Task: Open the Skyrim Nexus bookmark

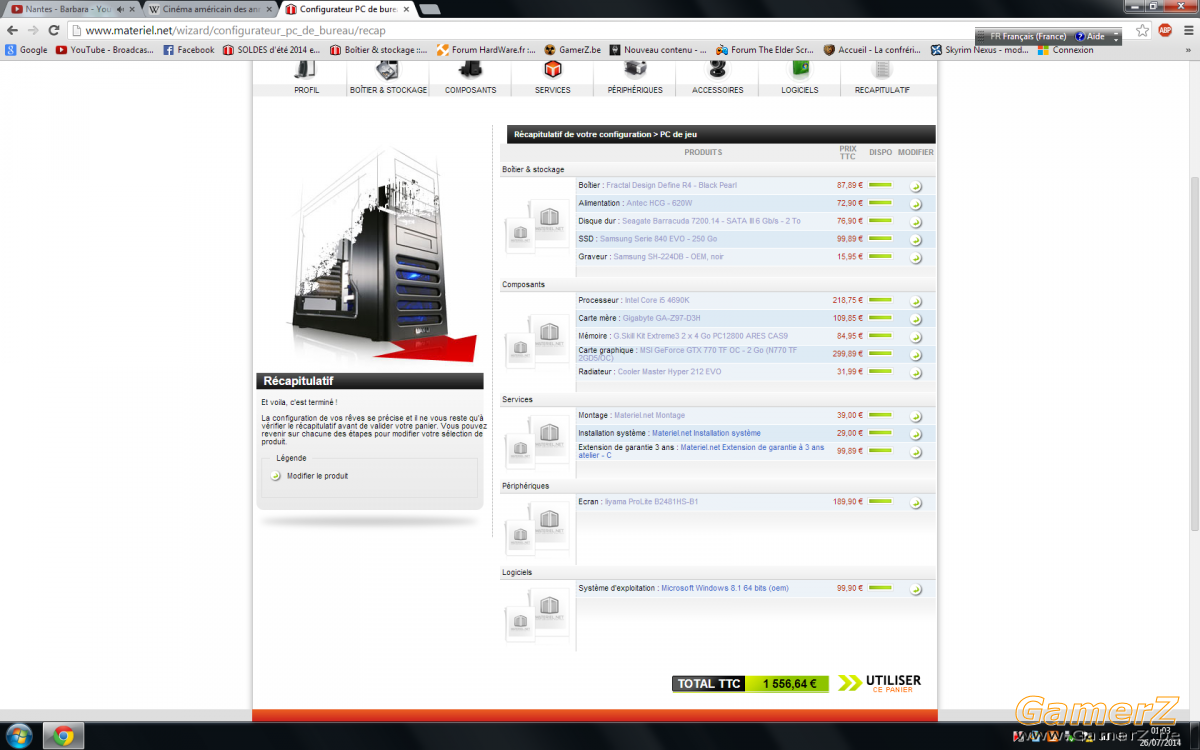Action: click(979, 49)
